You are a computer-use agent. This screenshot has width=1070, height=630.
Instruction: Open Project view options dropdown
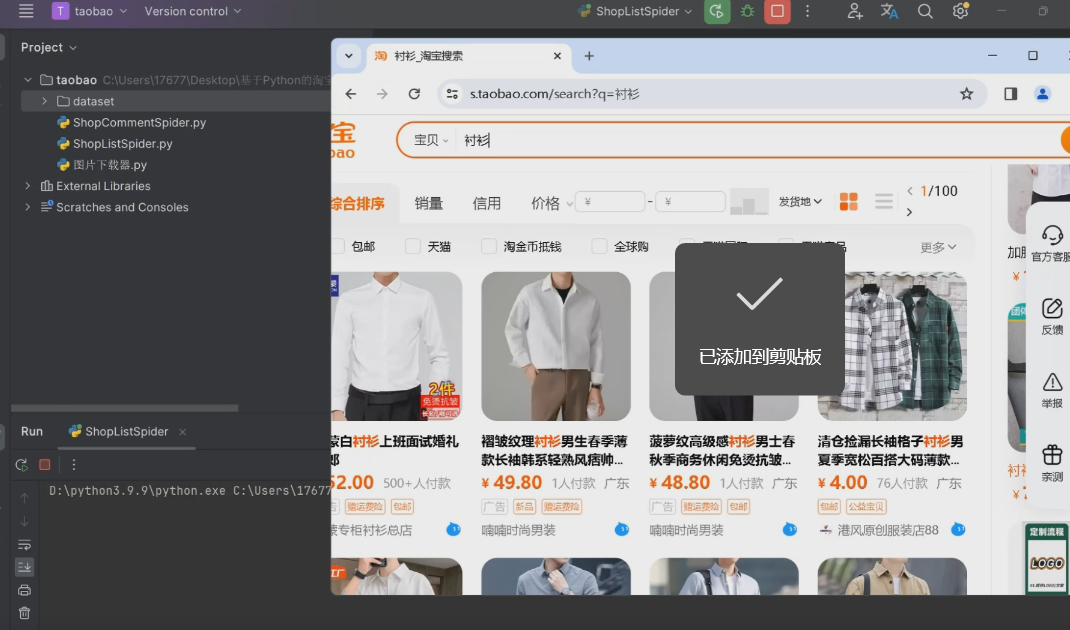coord(48,47)
